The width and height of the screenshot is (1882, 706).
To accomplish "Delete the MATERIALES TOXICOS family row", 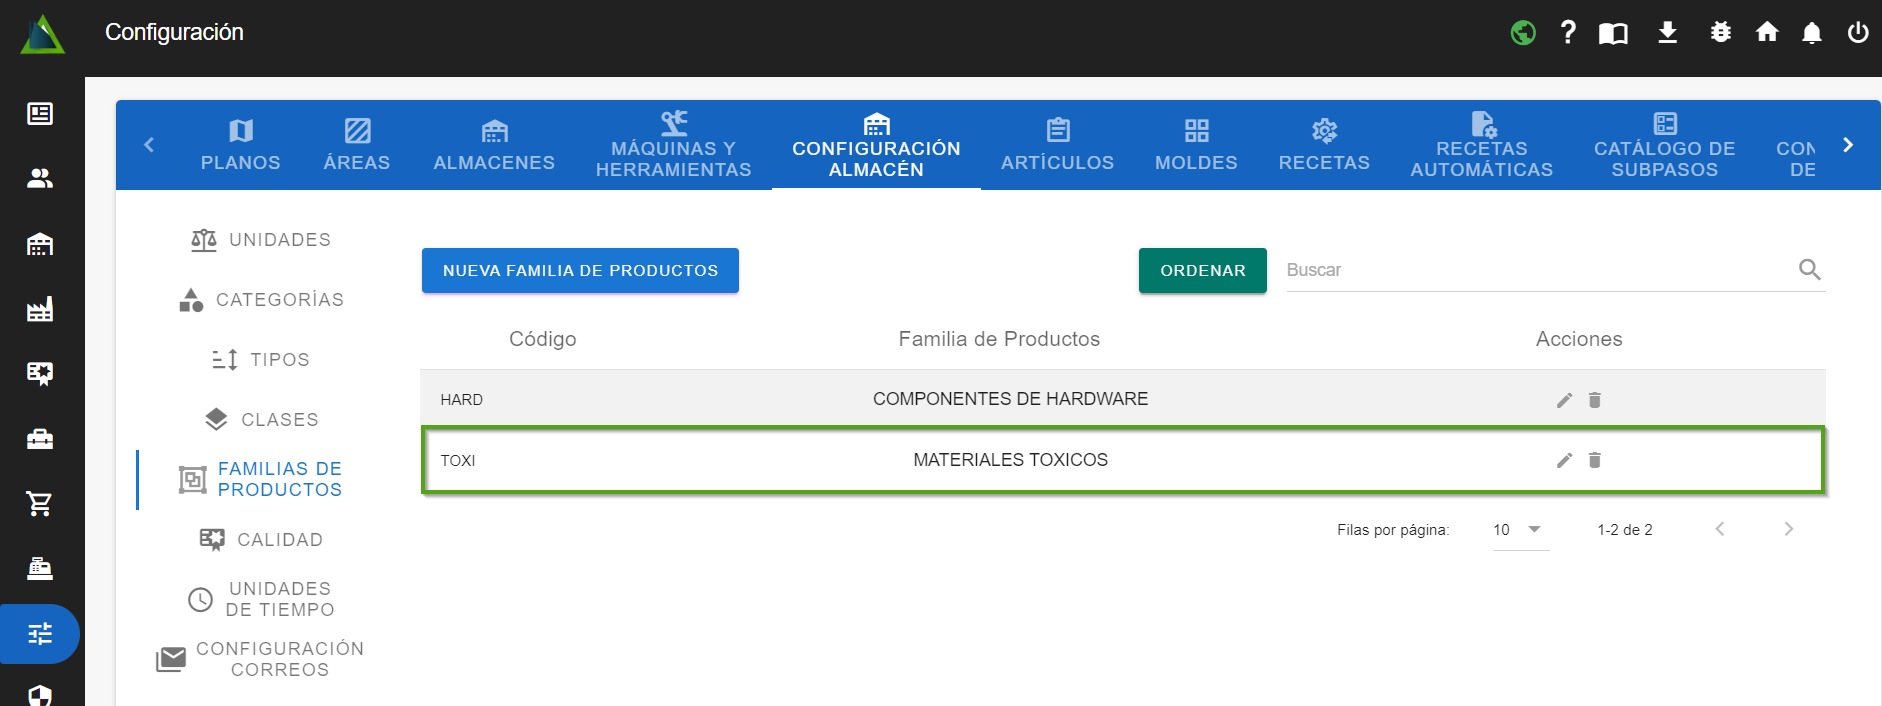I will click(1595, 460).
